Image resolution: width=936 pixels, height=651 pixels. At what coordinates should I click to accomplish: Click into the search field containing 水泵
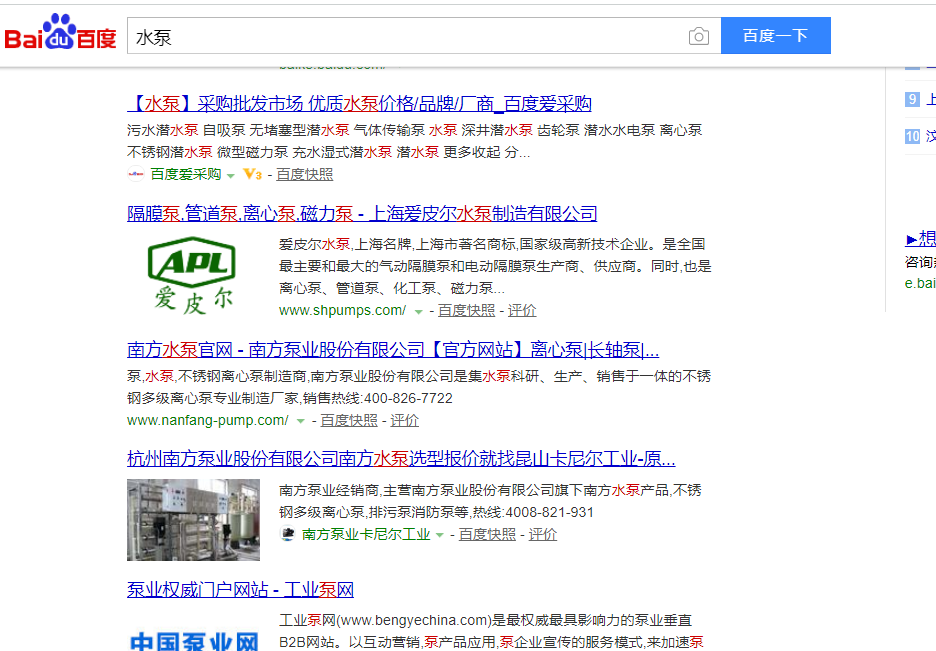pos(400,37)
